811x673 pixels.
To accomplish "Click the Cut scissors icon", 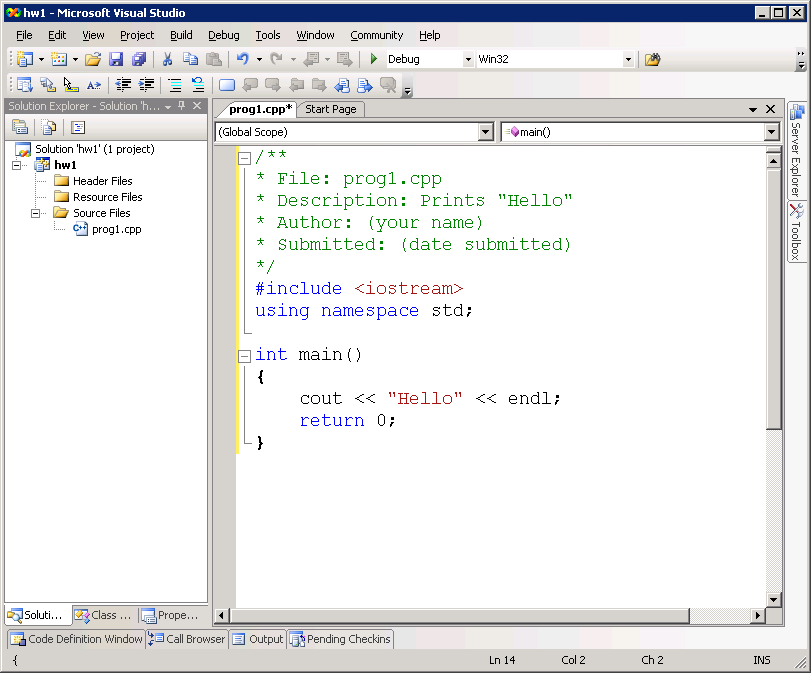I will (167, 59).
